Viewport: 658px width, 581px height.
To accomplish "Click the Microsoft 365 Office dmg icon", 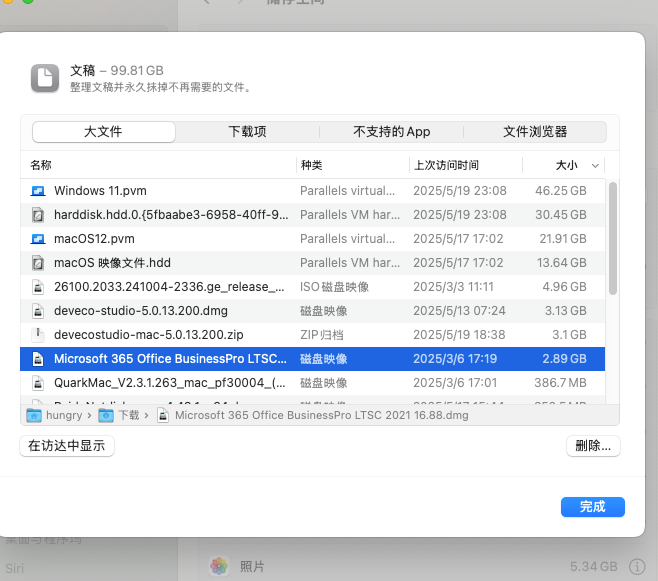I will pyautogui.click(x=38, y=359).
